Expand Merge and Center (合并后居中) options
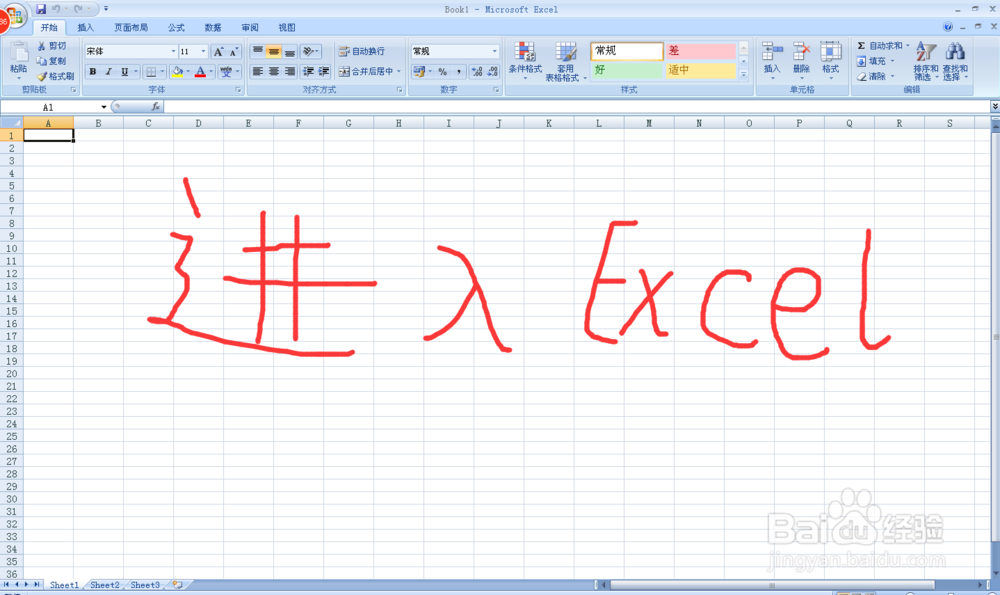 click(x=399, y=71)
